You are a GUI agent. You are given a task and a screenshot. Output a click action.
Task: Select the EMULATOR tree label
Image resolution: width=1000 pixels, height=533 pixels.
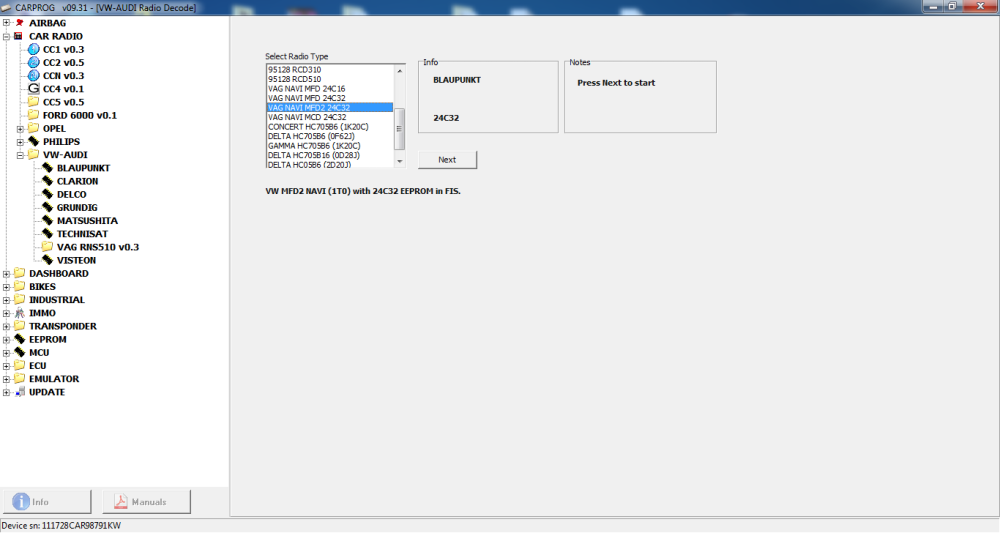click(x=54, y=379)
